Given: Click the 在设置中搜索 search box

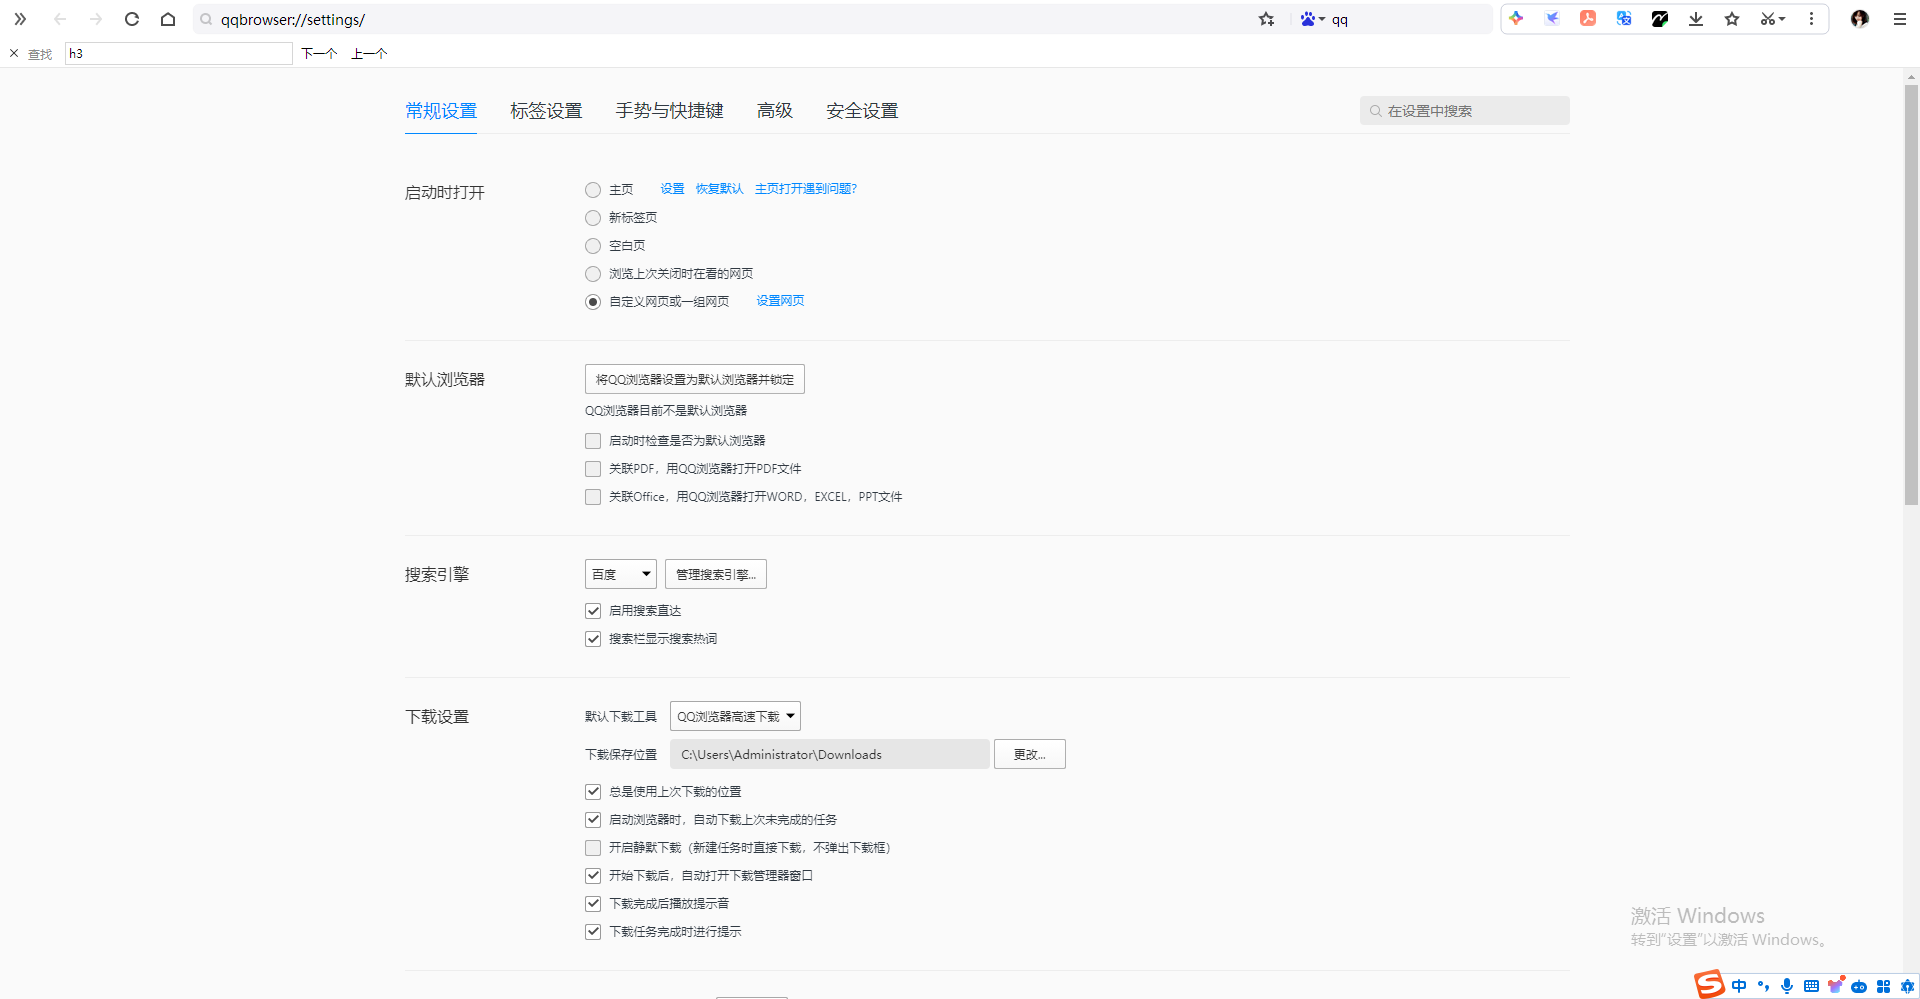Looking at the screenshot, I should tap(1464, 111).
